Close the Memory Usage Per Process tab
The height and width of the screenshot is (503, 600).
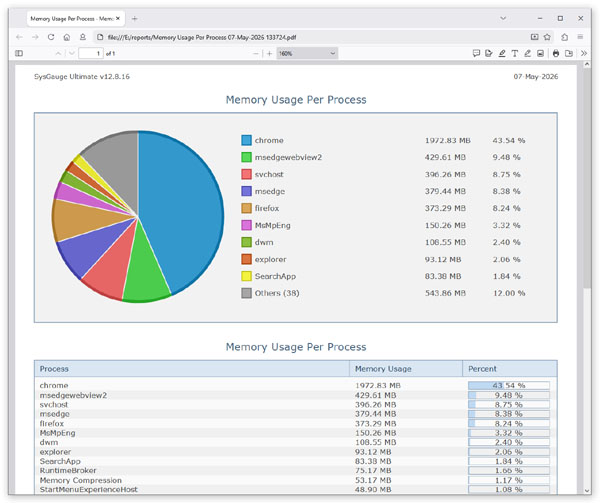pos(118,18)
